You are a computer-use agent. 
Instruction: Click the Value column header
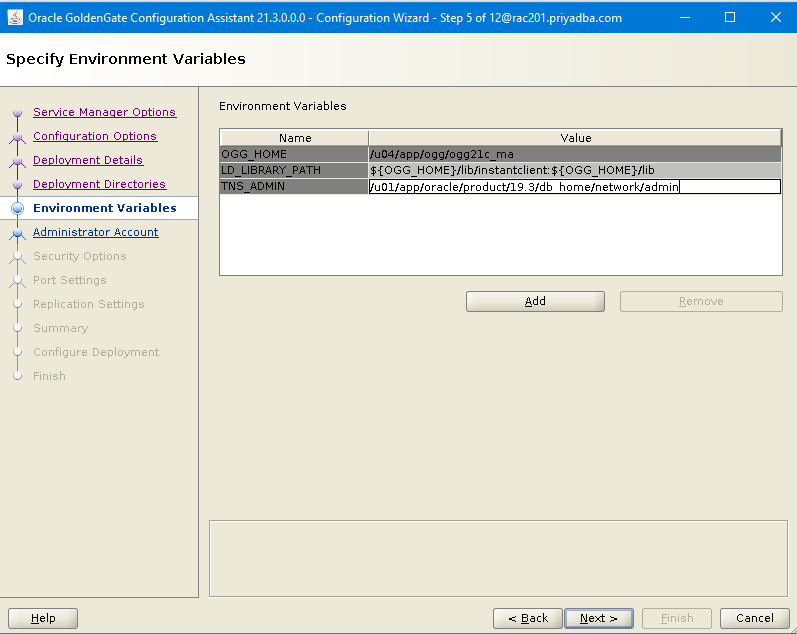[x=575, y=138]
